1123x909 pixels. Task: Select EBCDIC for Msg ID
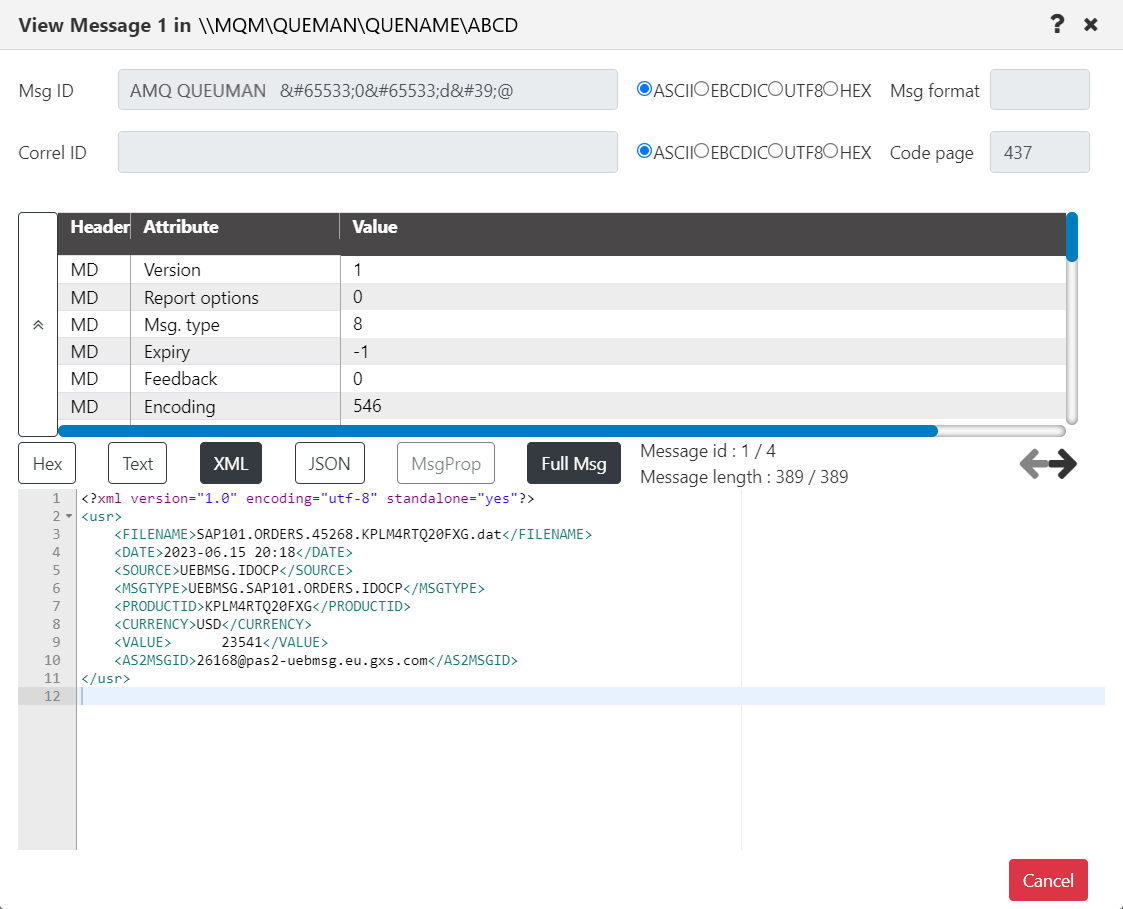click(x=701, y=89)
